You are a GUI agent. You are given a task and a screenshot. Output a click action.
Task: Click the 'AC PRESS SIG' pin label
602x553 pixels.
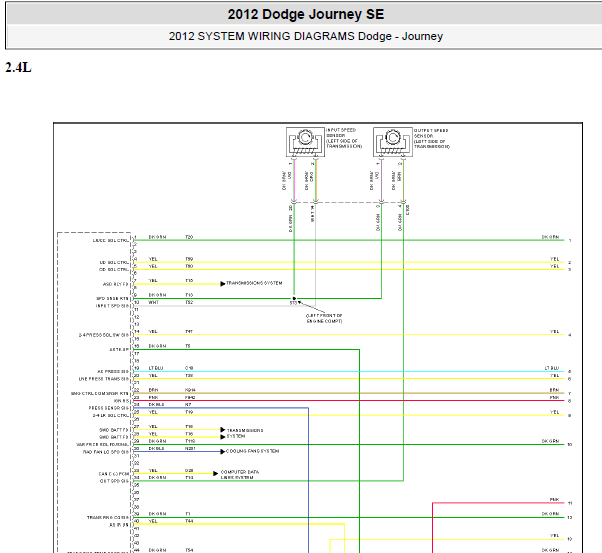click(x=113, y=372)
